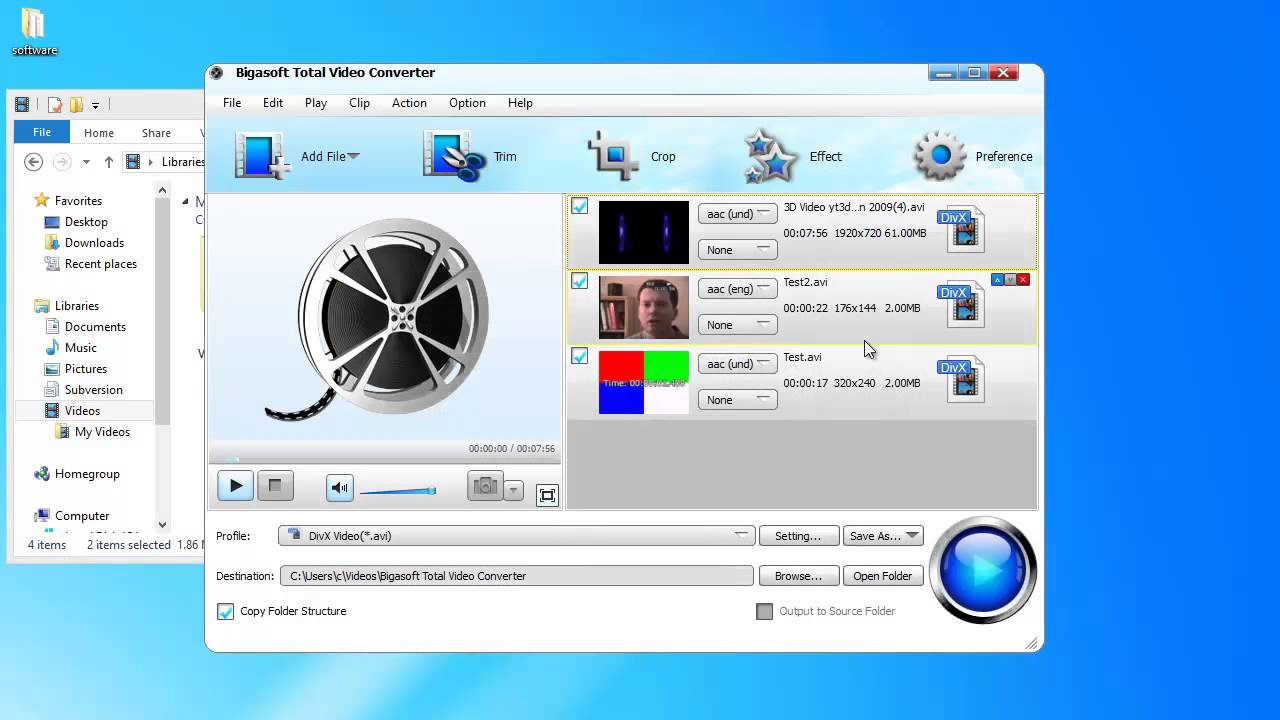Open subtitle None dropdown for Test2.avi
The image size is (1280, 720).
[737, 325]
